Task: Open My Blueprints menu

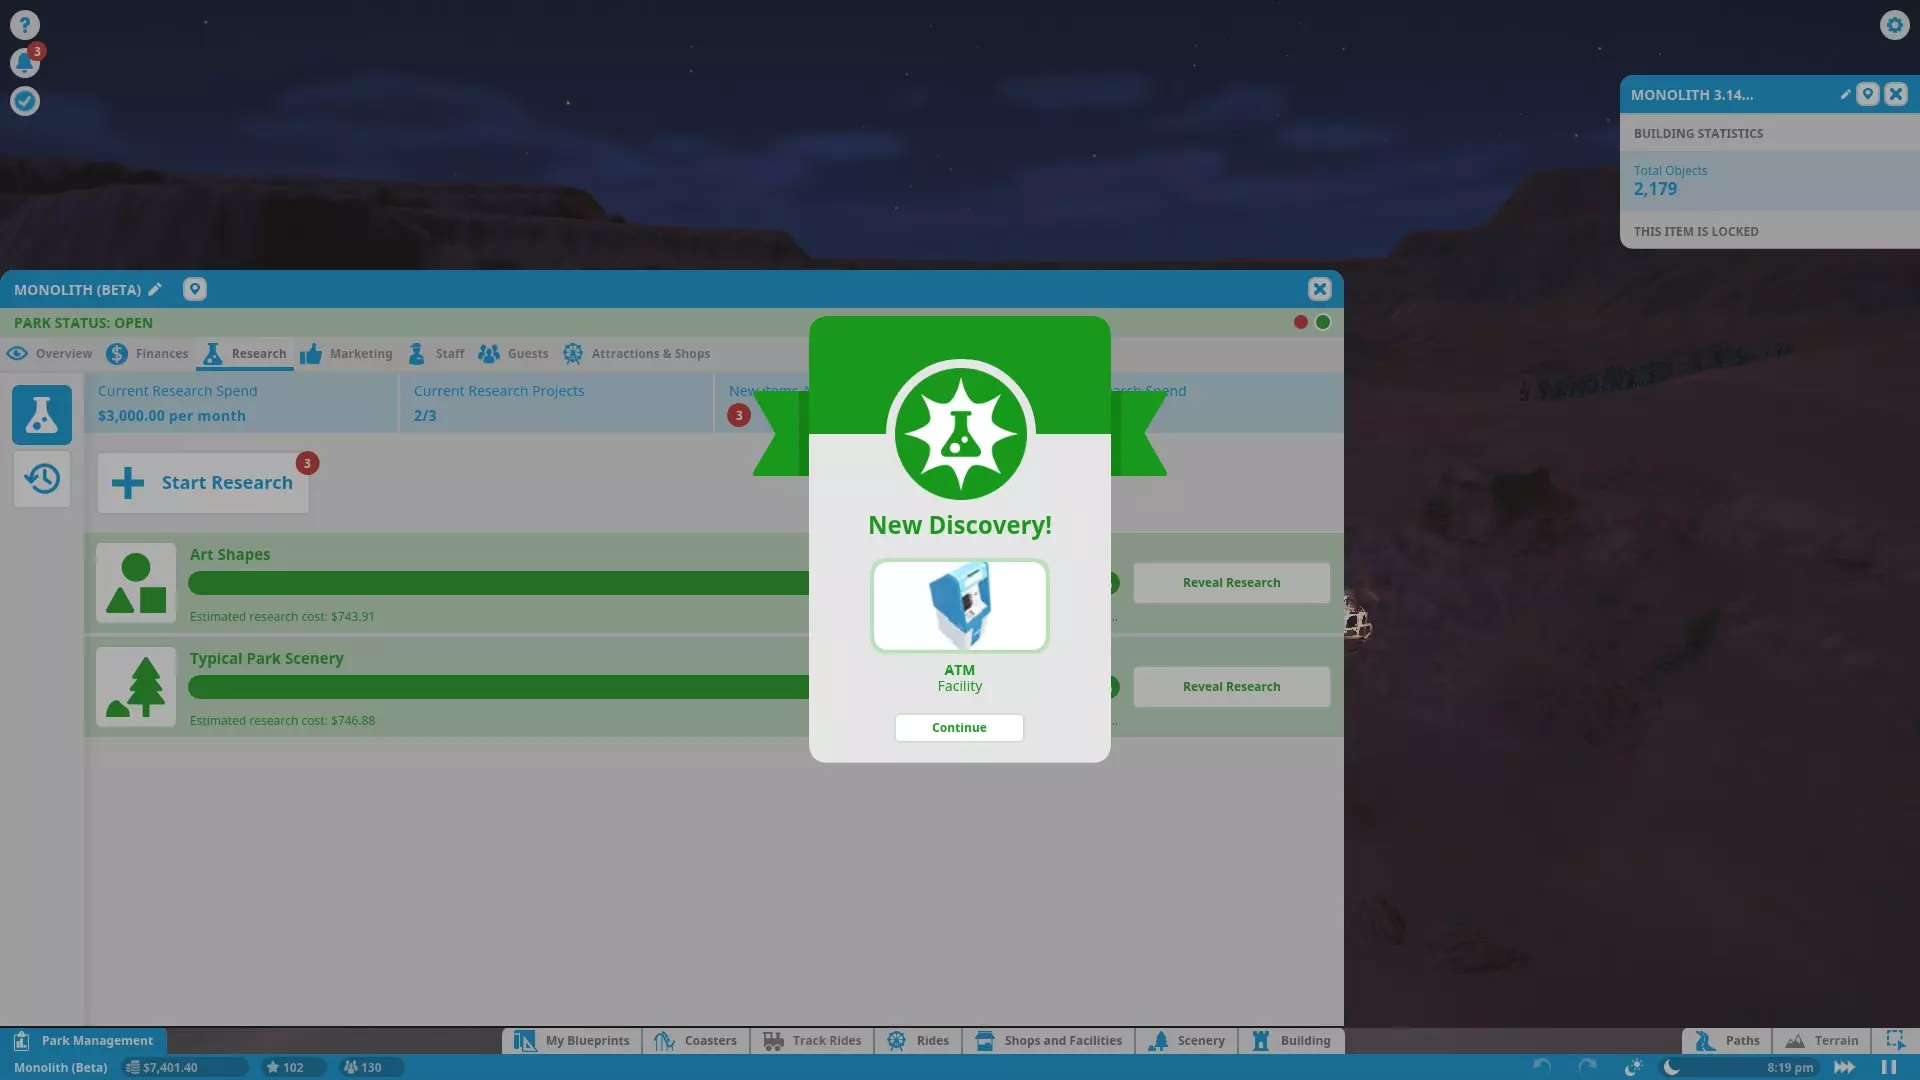Action: point(572,1040)
